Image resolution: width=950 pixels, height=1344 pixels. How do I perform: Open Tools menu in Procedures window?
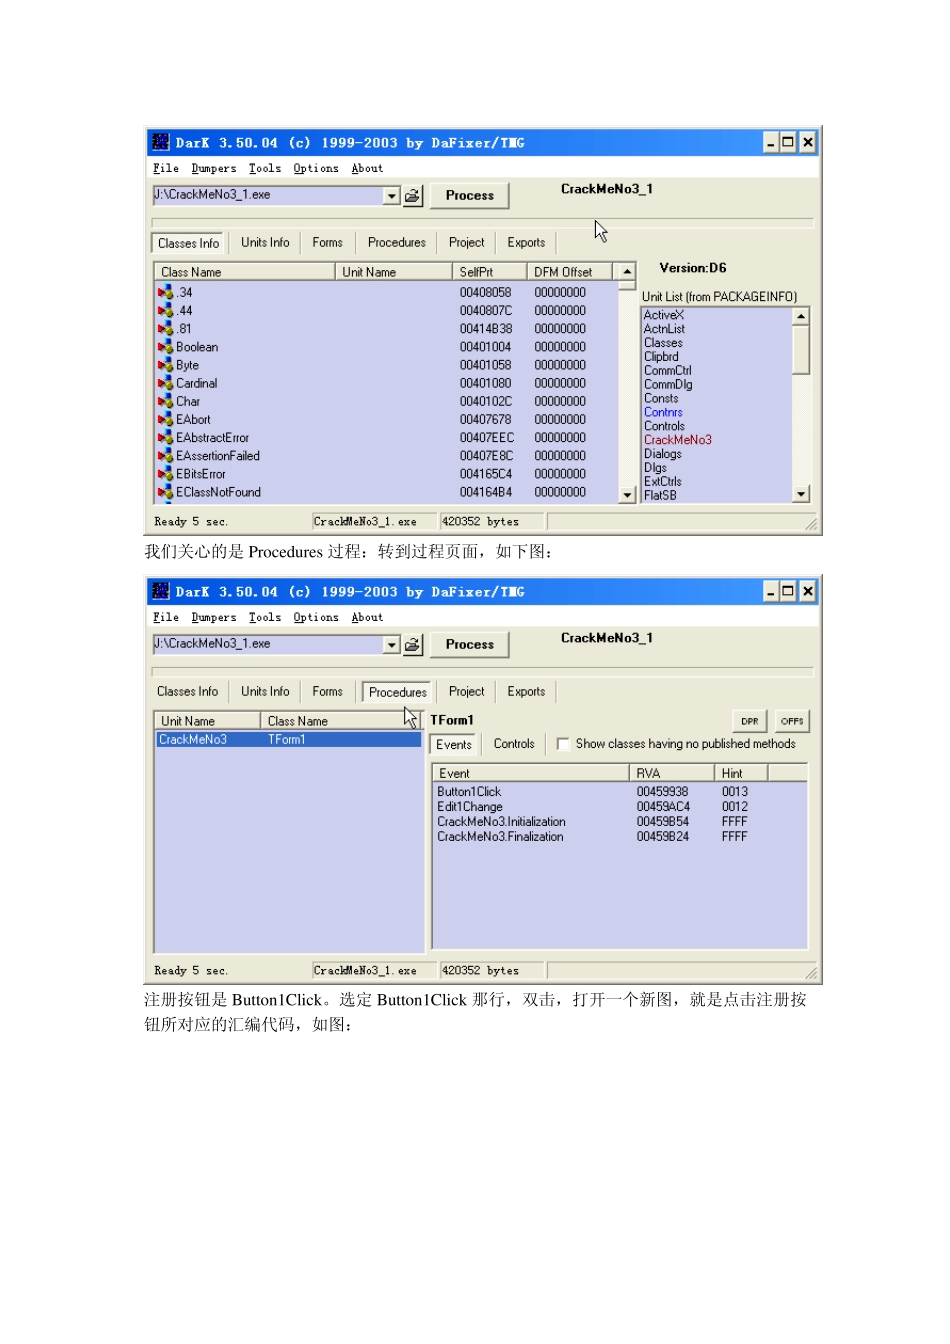click(x=265, y=618)
